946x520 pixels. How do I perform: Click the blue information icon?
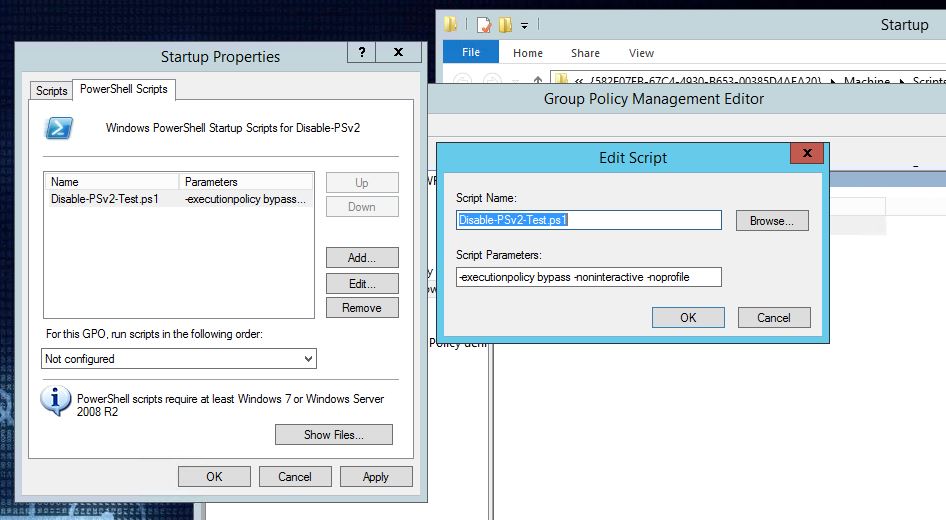click(x=56, y=401)
